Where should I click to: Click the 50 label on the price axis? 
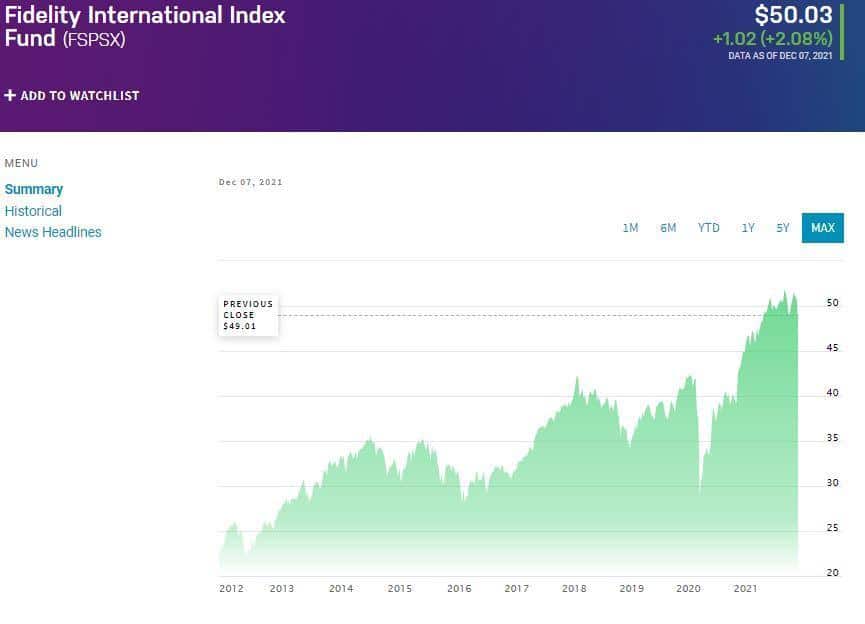click(832, 303)
